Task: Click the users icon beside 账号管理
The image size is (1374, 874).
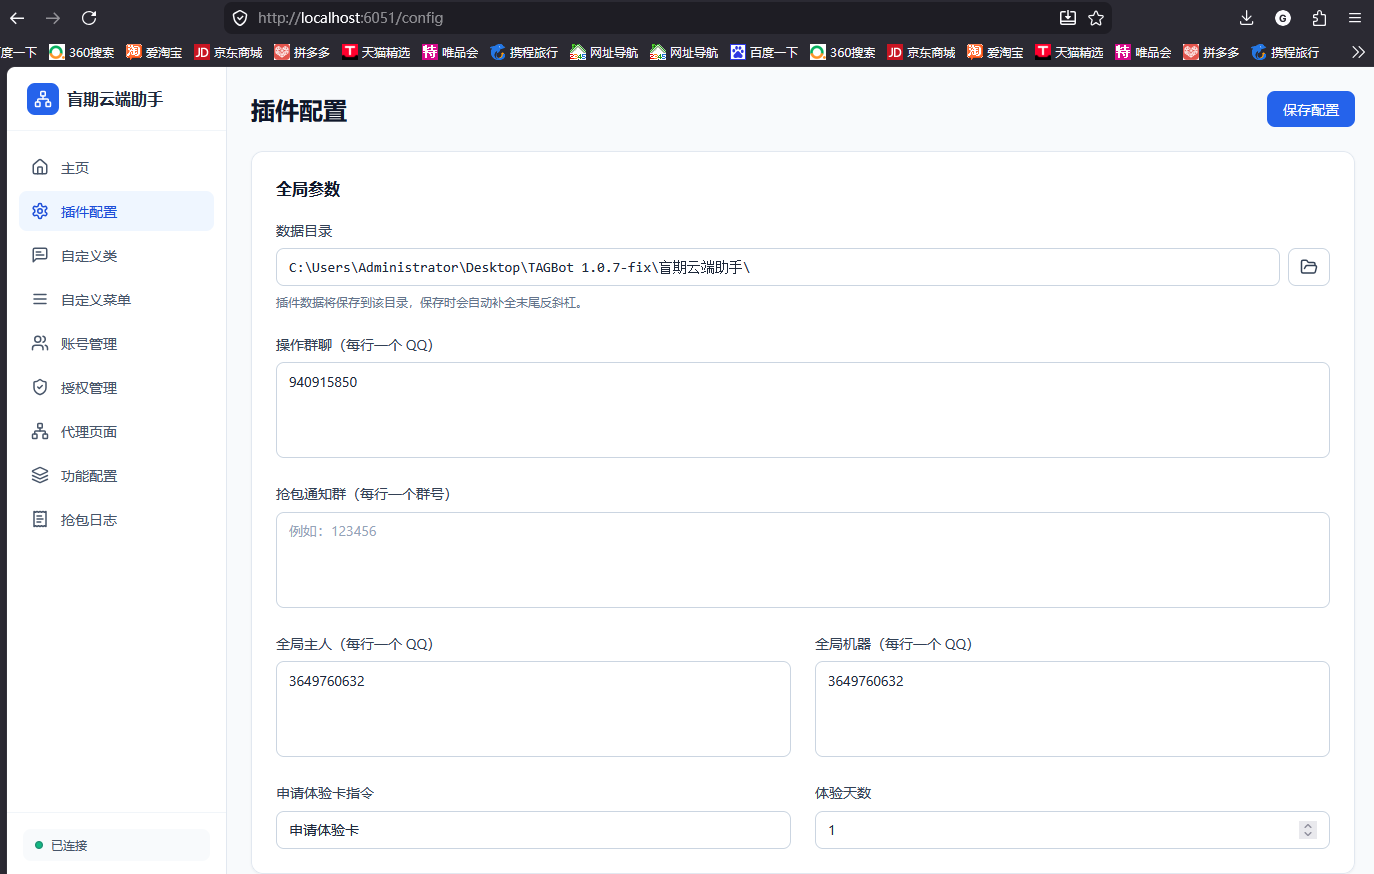Action: point(40,343)
